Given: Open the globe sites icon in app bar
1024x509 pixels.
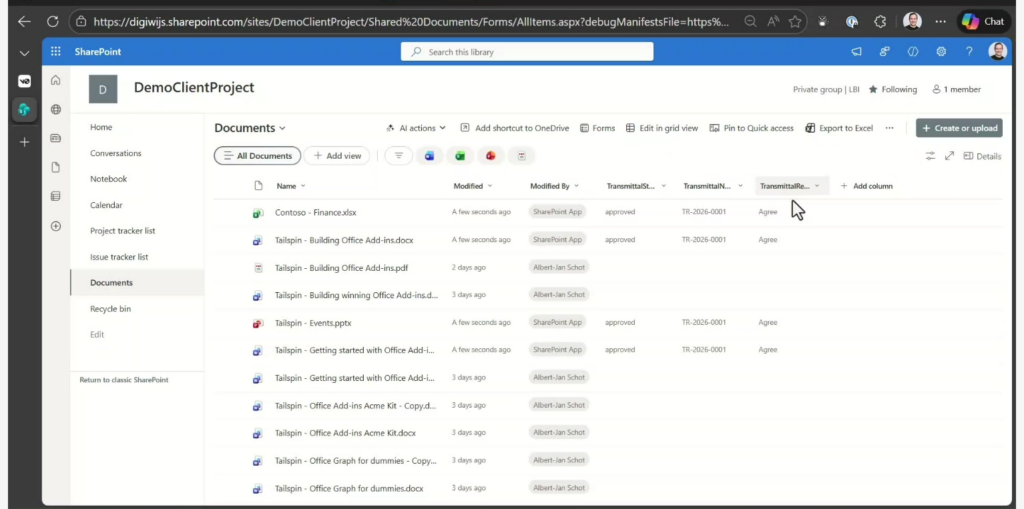Looking at the screenshot, I should [56, 109].
